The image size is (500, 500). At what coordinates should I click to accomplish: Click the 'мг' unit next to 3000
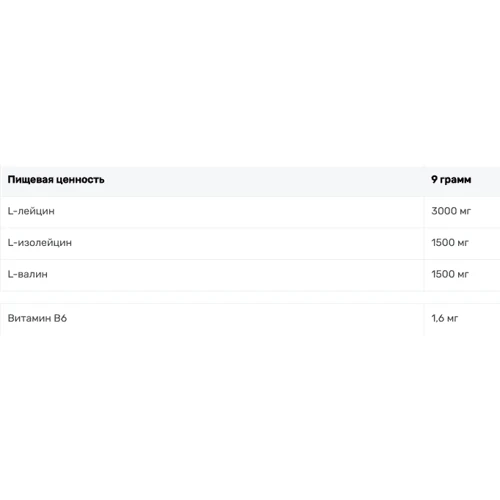point(465,211)
